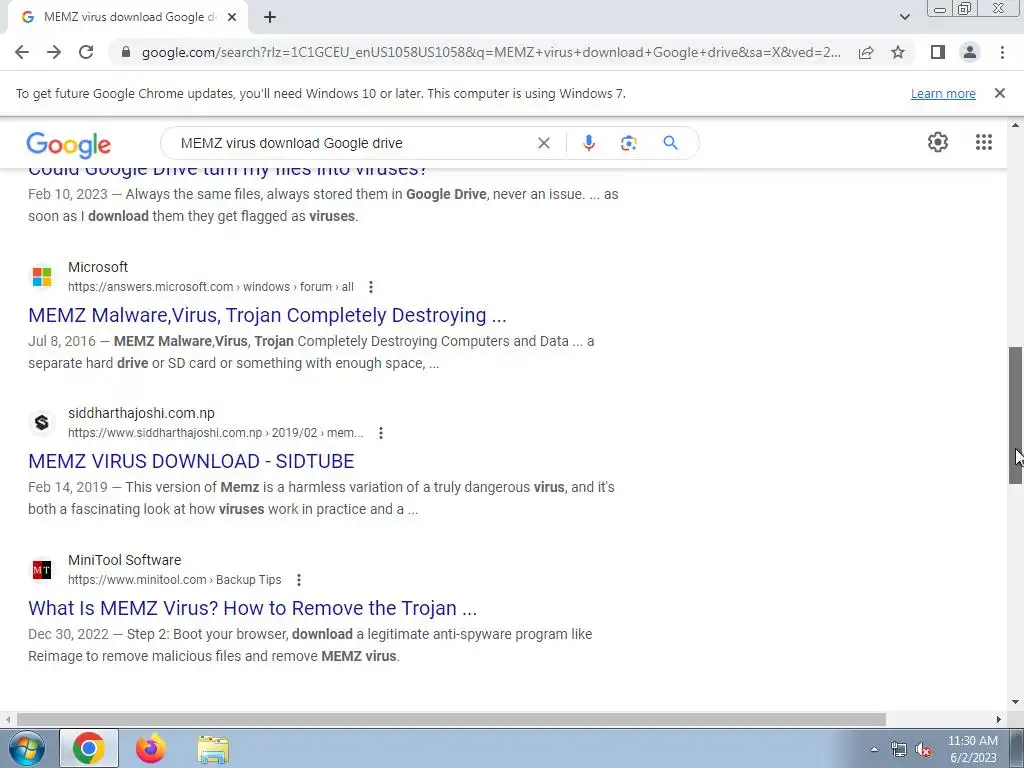Image resolution: width=1024 pixels, height=768 pixels.
Task: Click the vertical scrollbar up arrow
Action: pyautogui.click(x=1015, y=125)
